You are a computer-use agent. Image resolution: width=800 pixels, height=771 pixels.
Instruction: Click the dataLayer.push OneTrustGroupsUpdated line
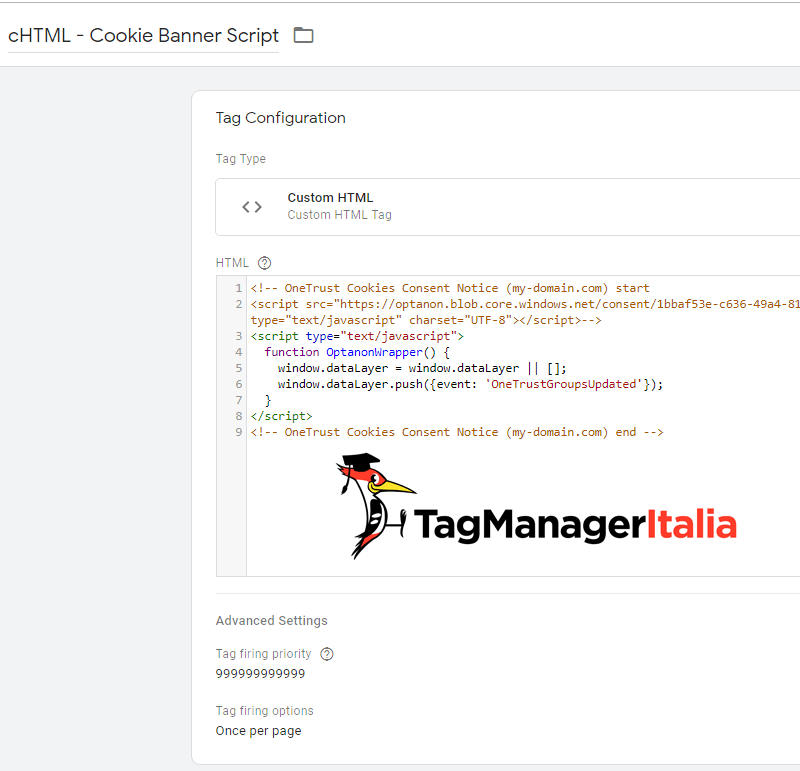[x=470, y=384]
